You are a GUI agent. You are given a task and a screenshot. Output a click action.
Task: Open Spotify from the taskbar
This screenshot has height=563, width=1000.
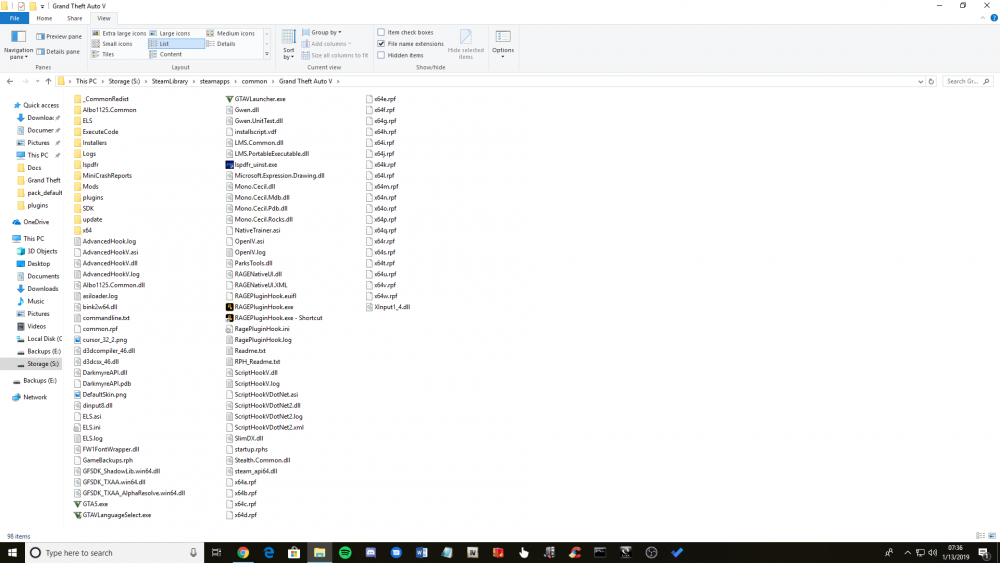pos(345,553)
